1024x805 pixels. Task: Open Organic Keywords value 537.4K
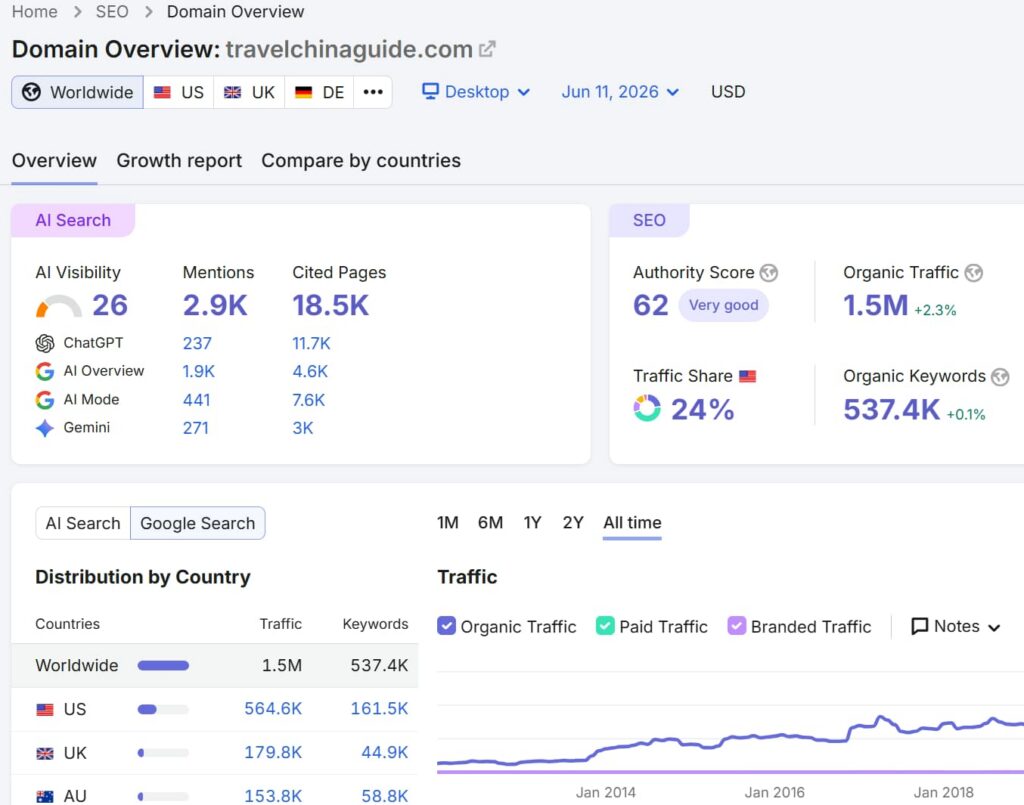(891, 409)
